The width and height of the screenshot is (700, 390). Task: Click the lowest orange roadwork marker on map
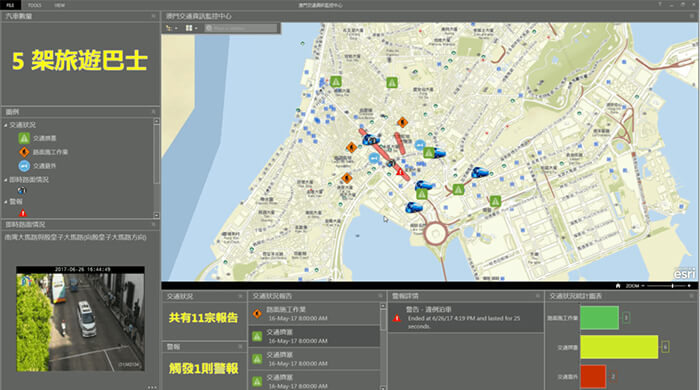pyautogui.click(x=346, y=178)
